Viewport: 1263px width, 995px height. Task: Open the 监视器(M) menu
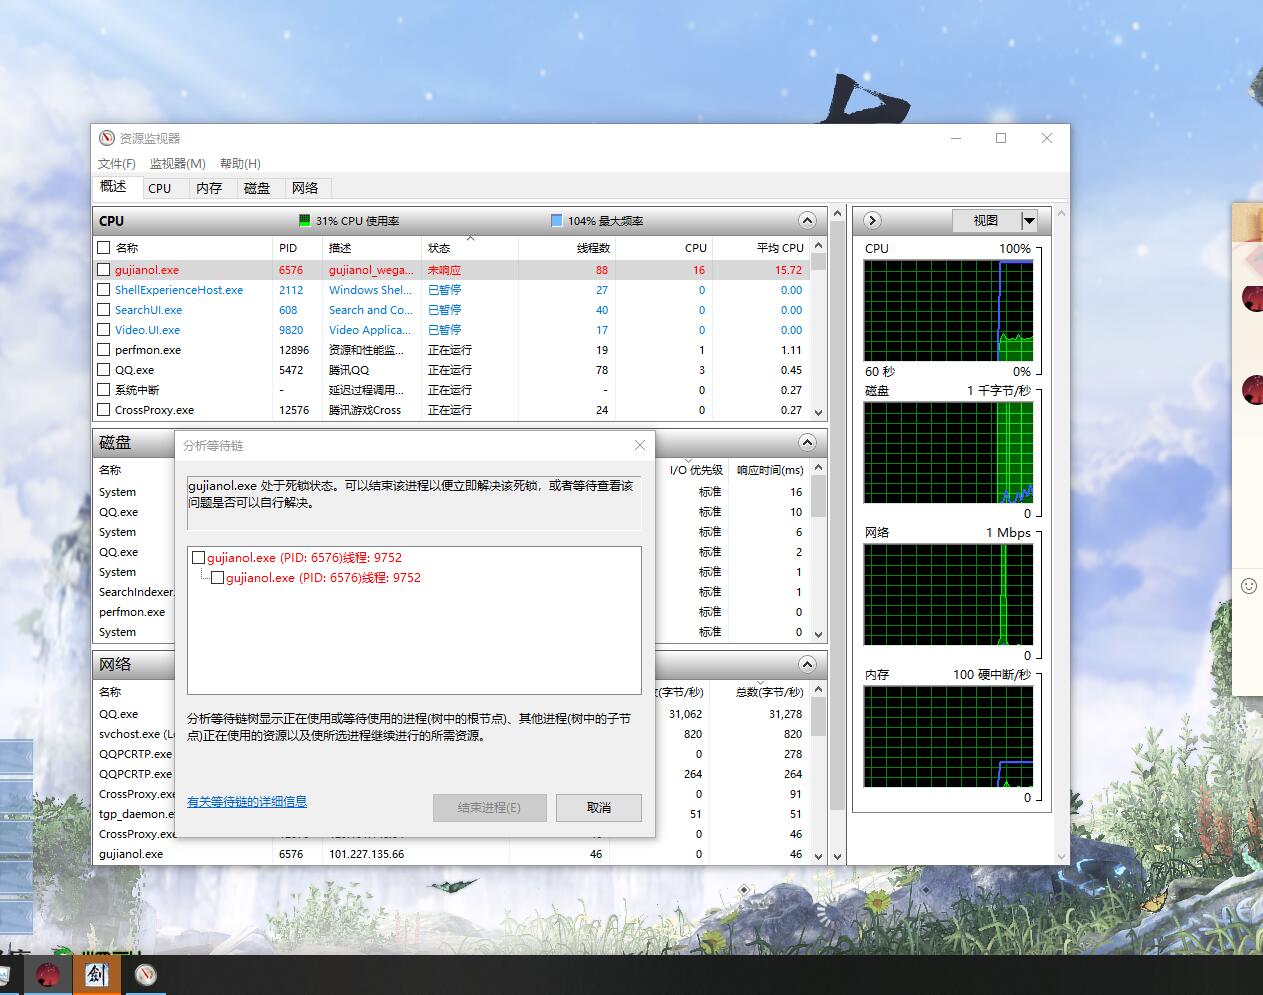pyautogui.click(x=177, y=163)
